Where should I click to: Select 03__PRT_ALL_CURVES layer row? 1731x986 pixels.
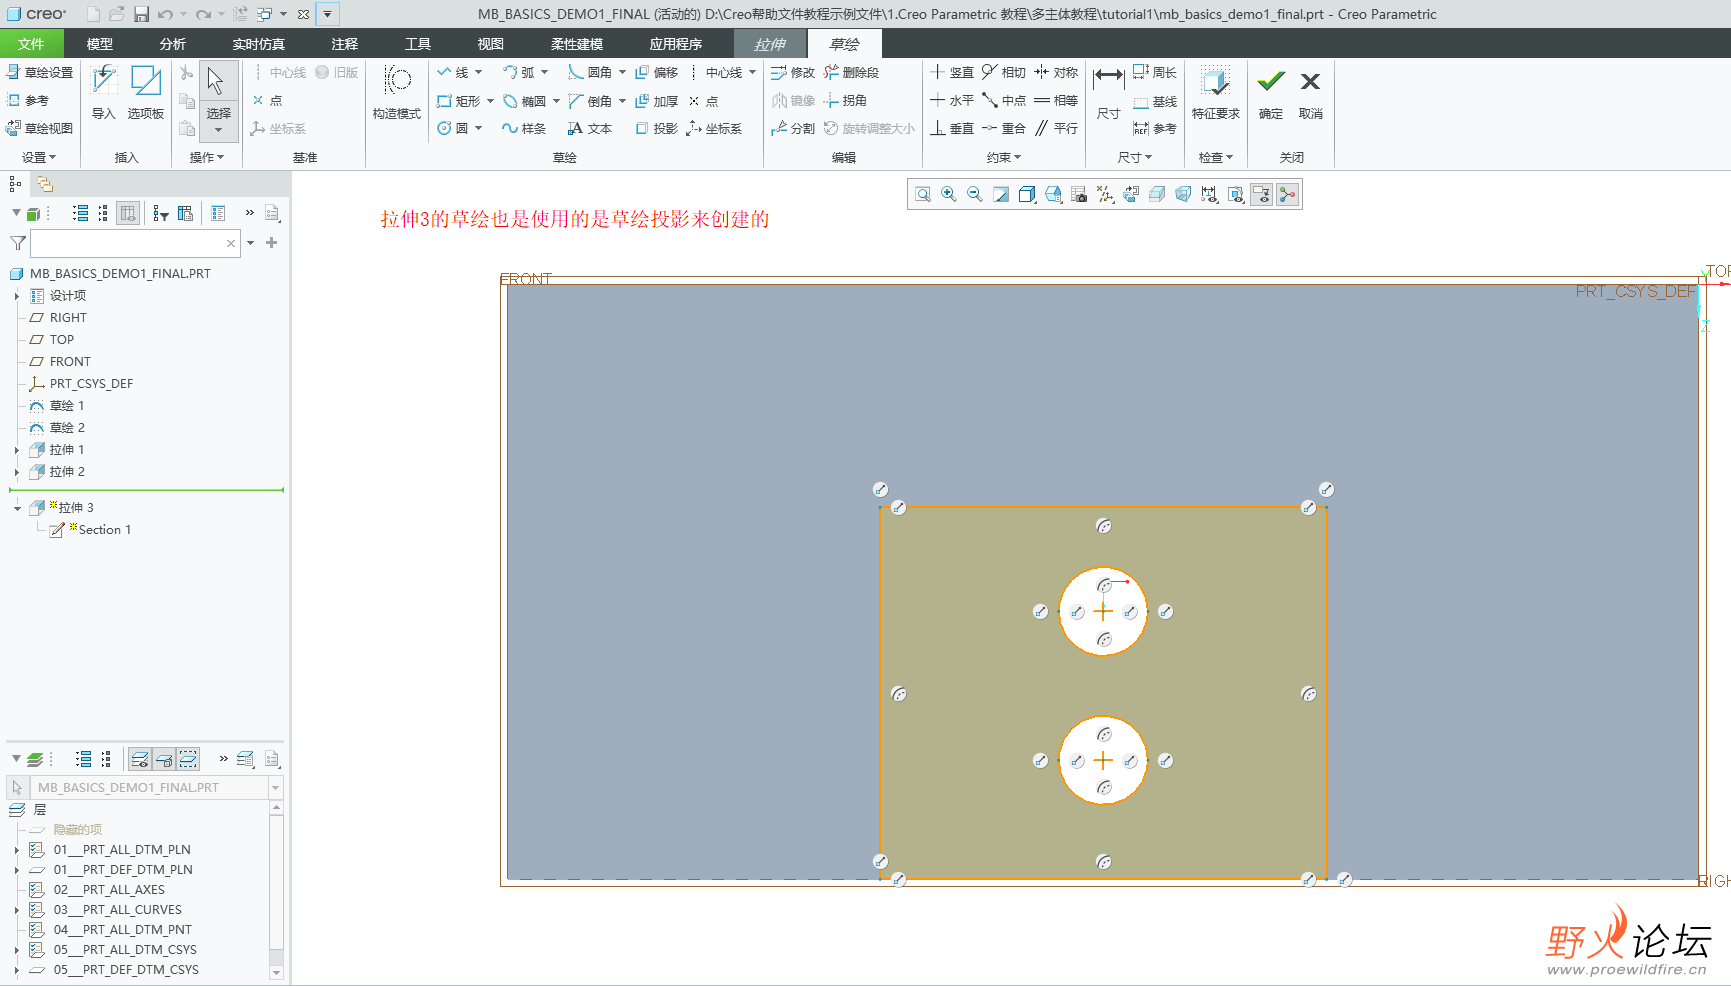pos(118,910)
